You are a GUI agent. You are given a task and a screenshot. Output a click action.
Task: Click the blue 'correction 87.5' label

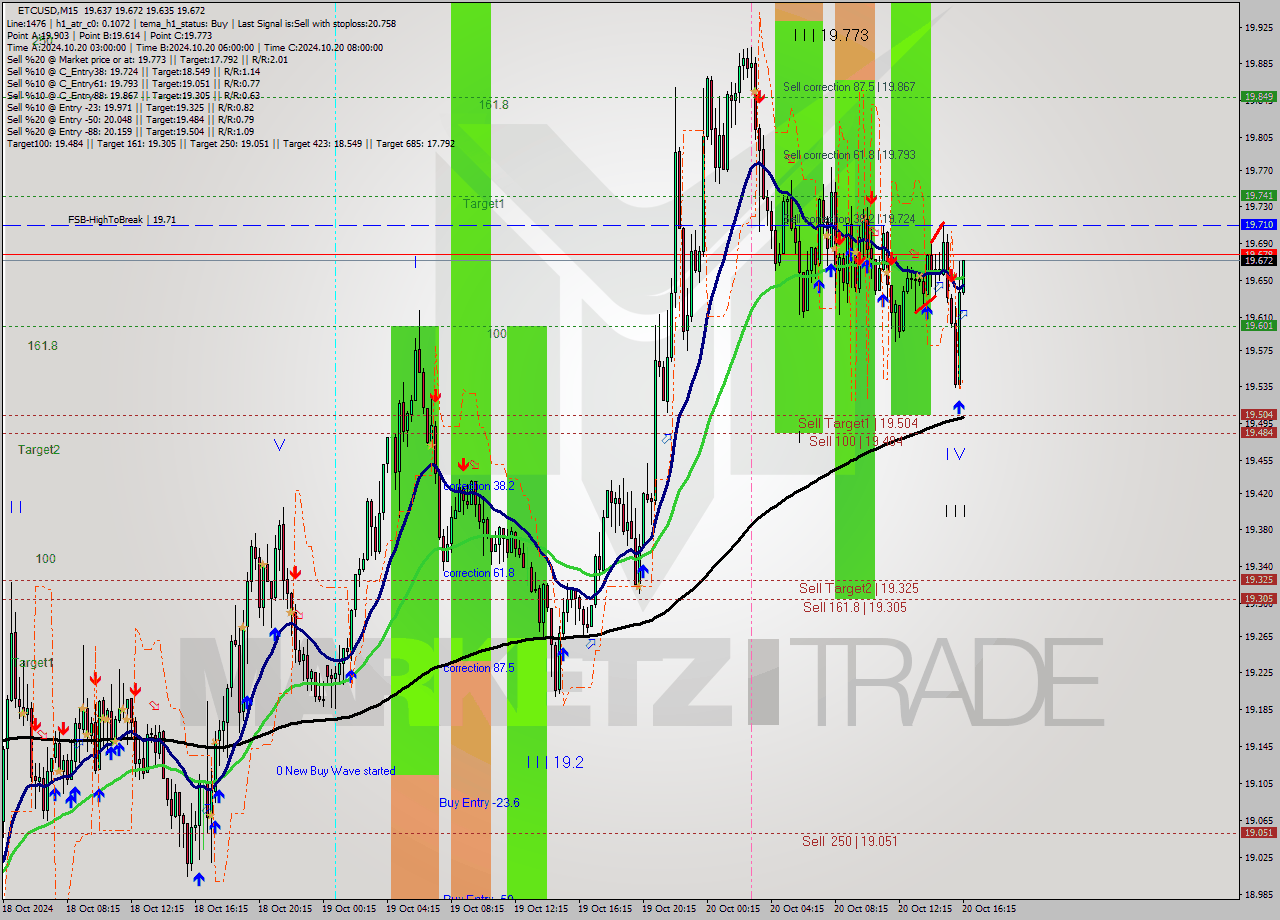pyautogui.click(x=479, y=668)
